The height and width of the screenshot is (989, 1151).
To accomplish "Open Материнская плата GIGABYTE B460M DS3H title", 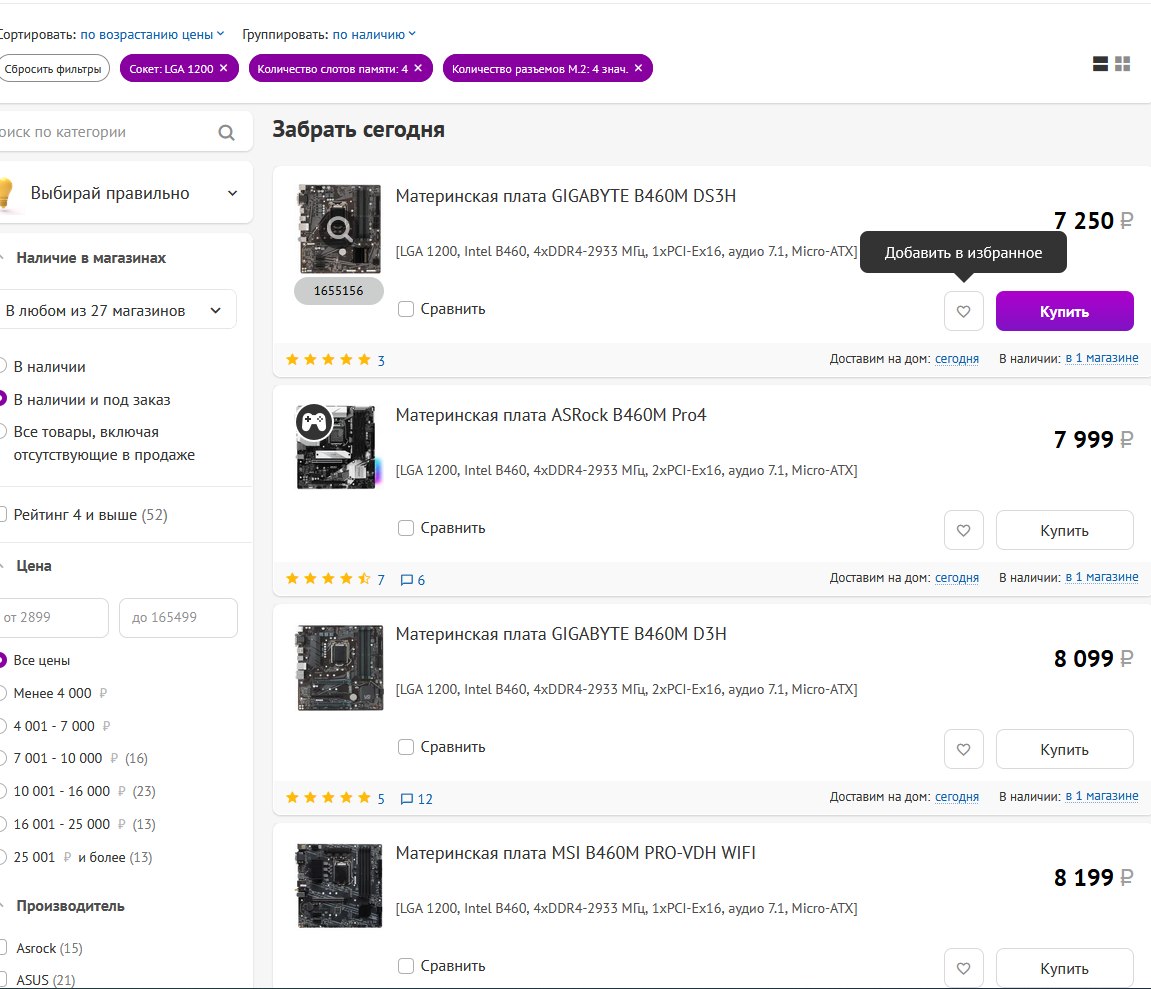I will [x=565, y=196].
